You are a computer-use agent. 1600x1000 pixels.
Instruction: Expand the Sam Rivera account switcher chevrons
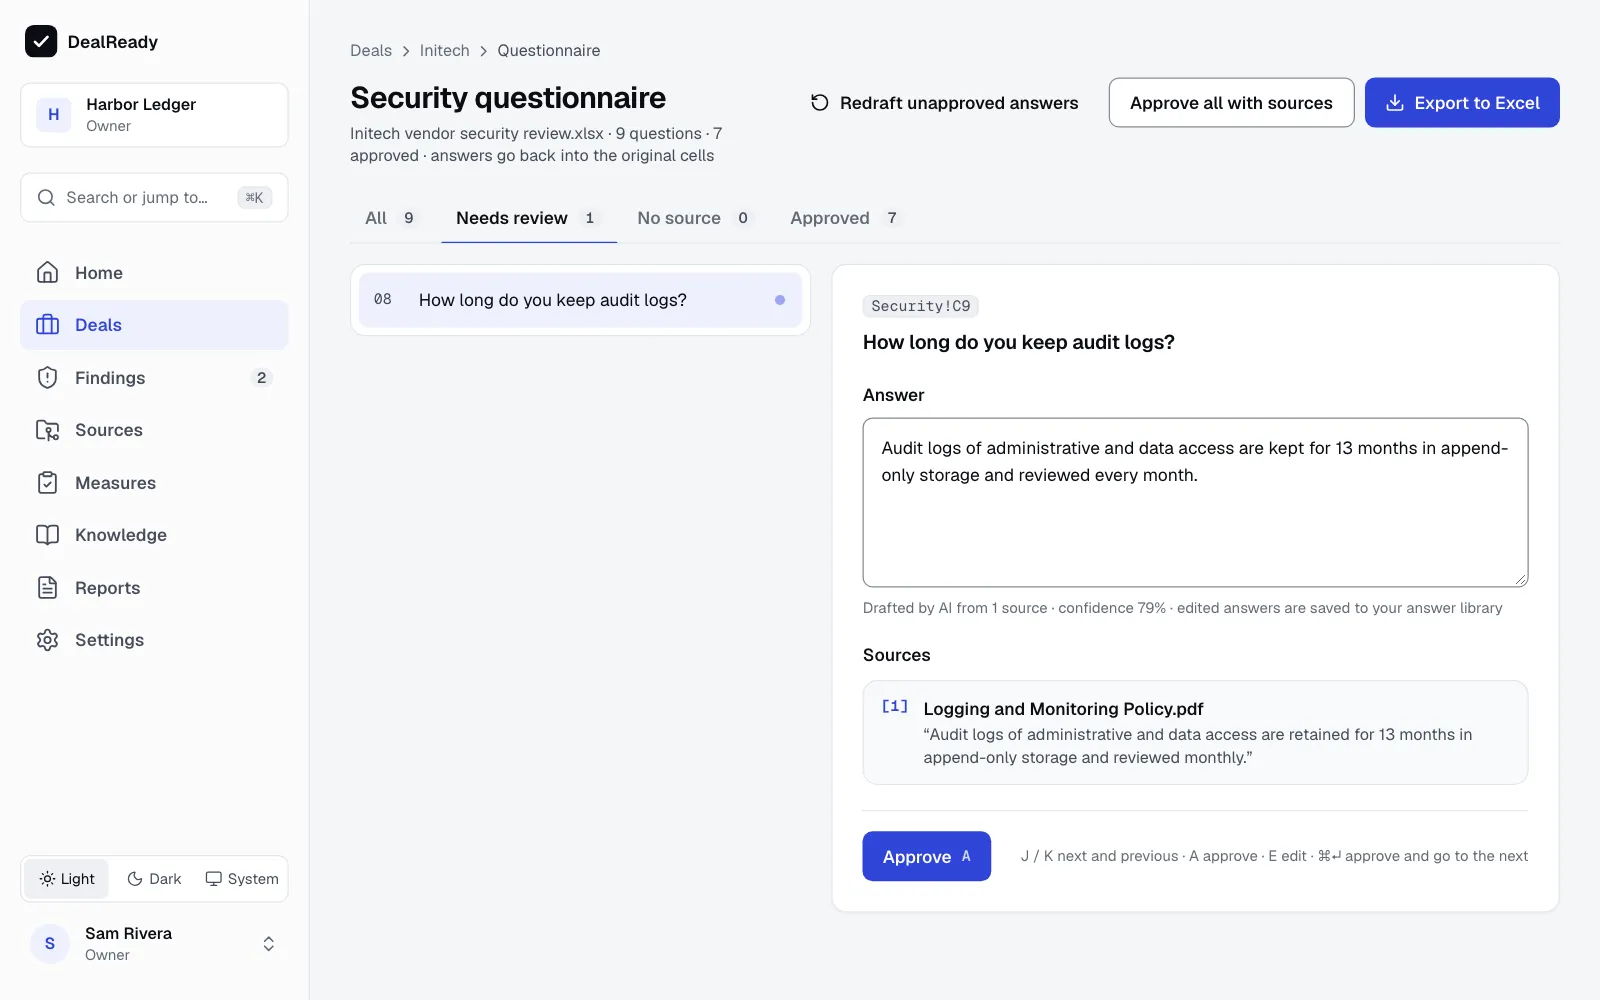269,944
